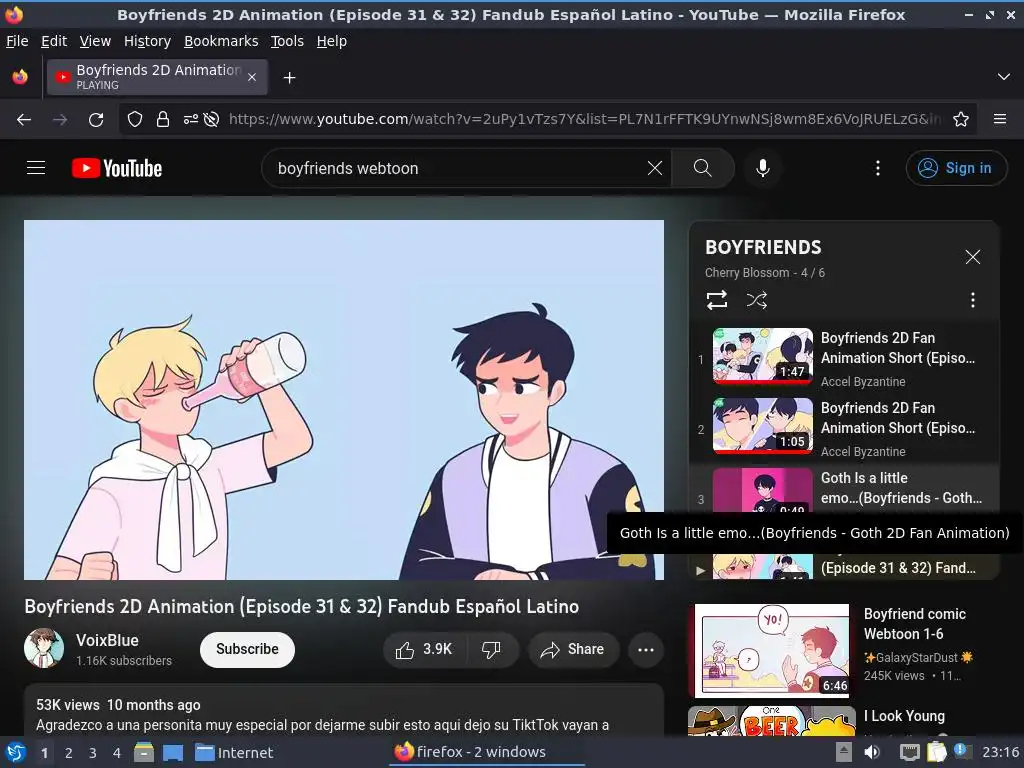Open Boyfriend comic Webtoon 1-6 thumbnail

(772, 650)
